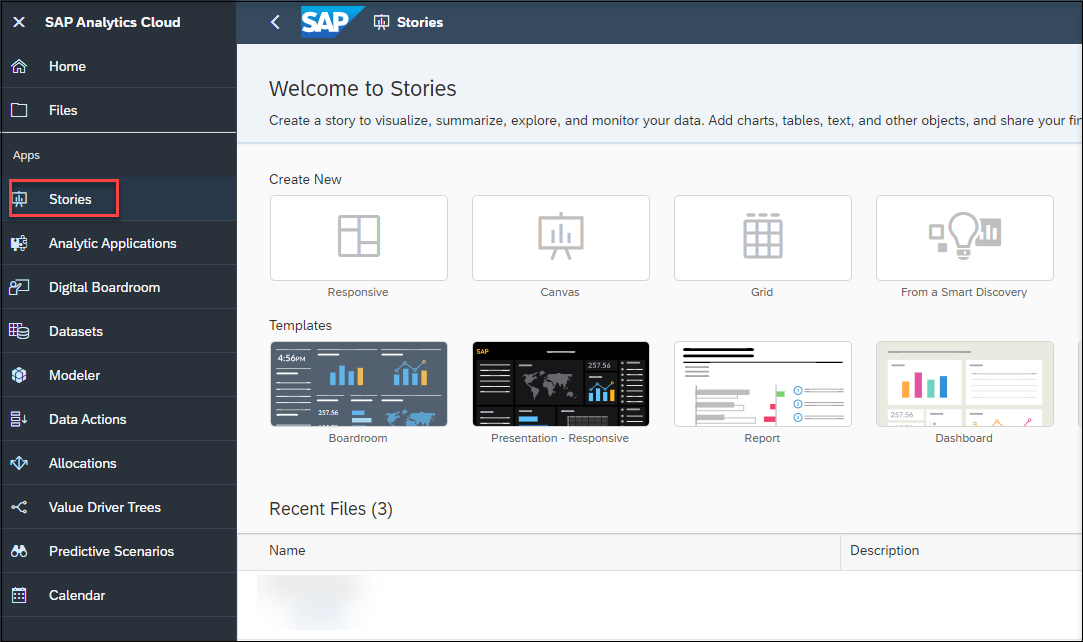Click the SAP logo in header
The image size is (1083, 642).
tap(332, 22)
